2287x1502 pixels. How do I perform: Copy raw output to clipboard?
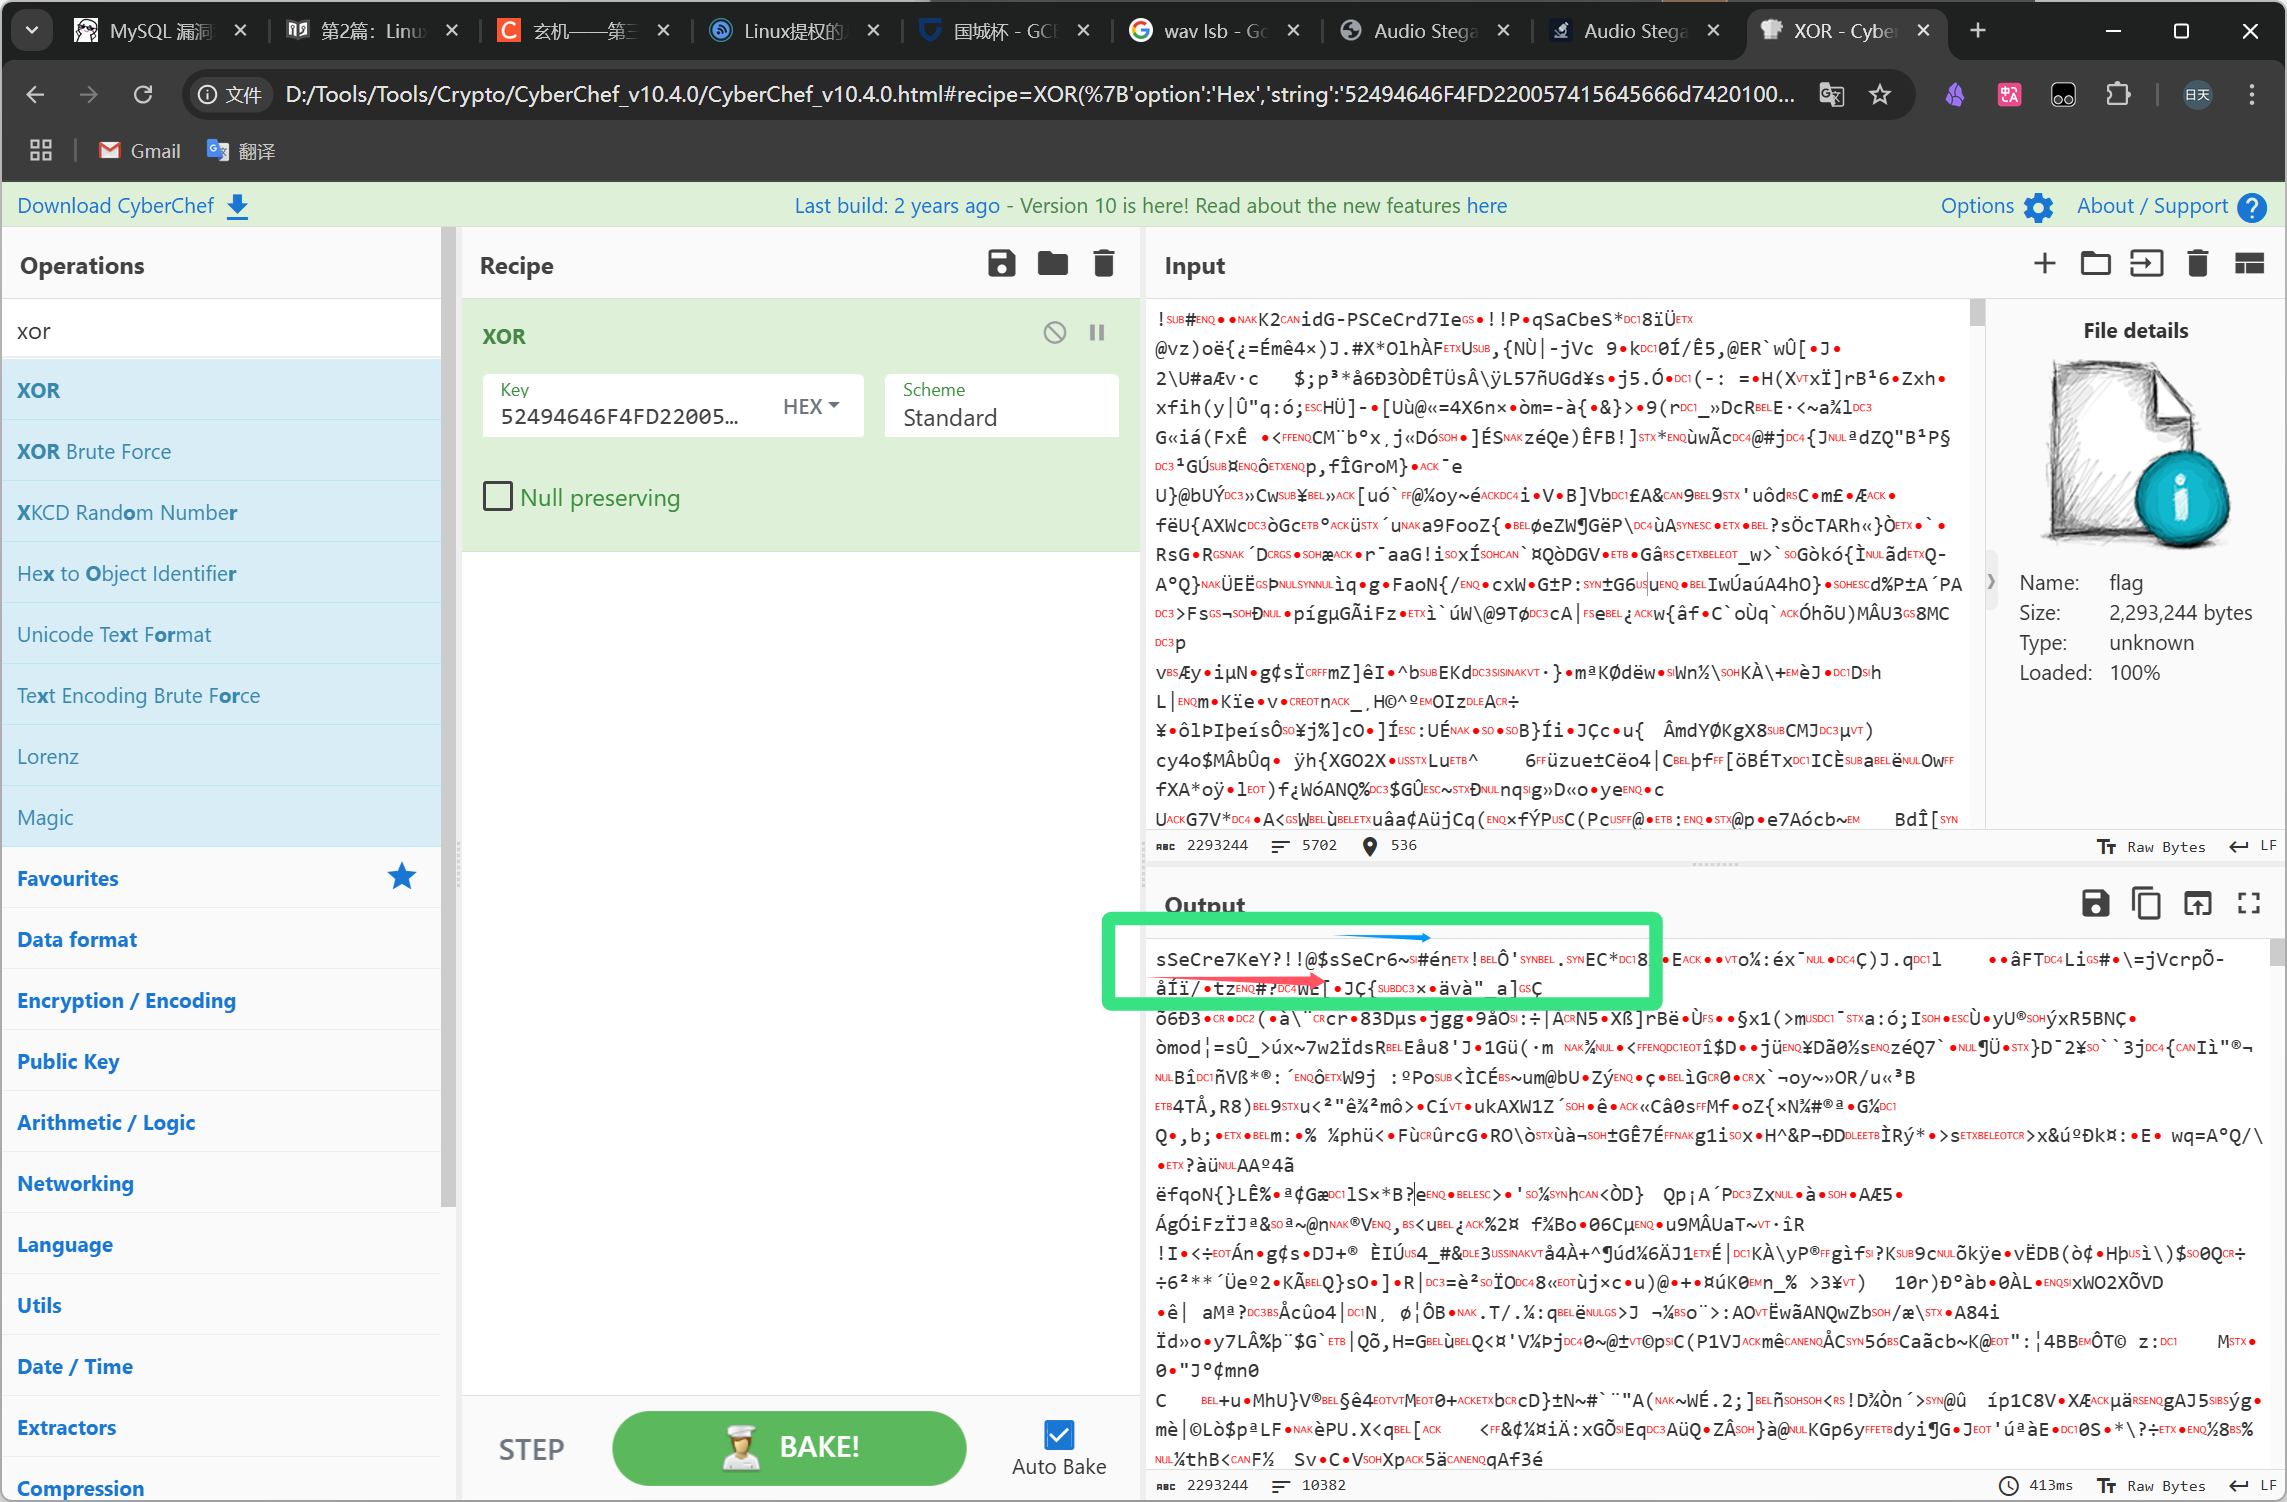2146,904
